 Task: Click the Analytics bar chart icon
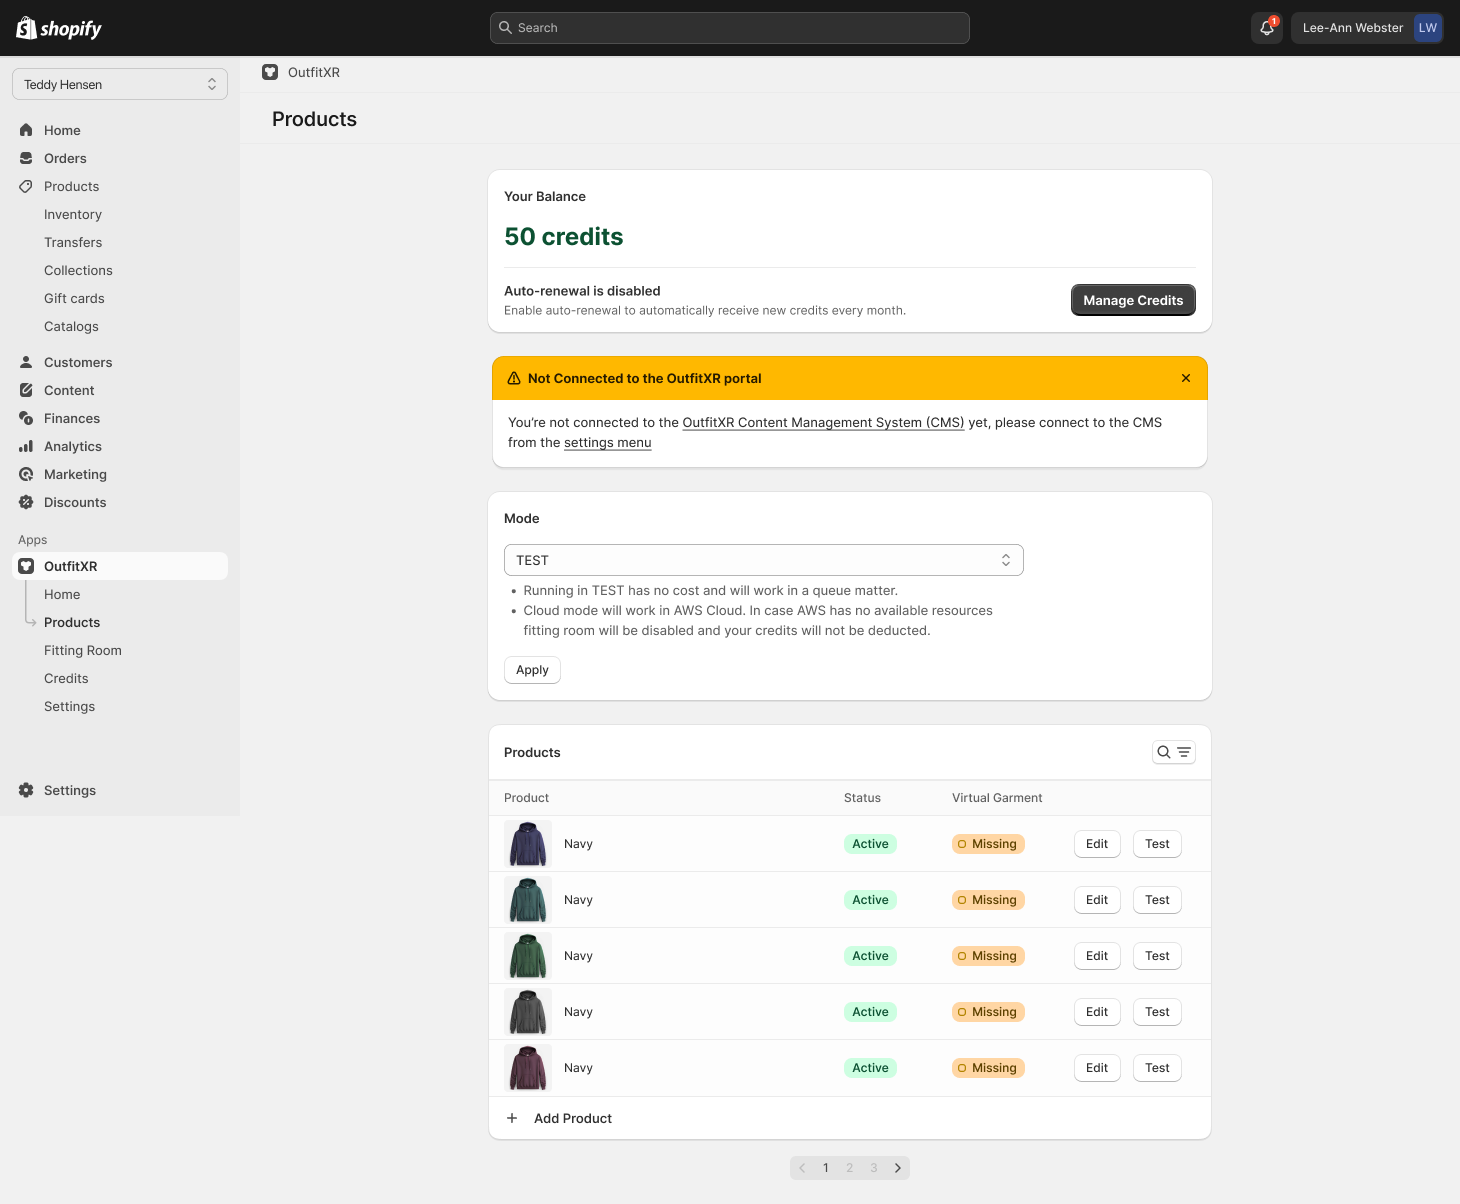click(26, 446)
